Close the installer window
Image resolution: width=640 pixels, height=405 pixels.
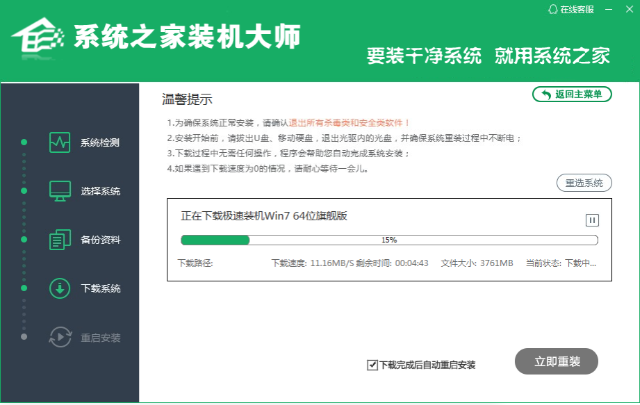pos(629,9)
